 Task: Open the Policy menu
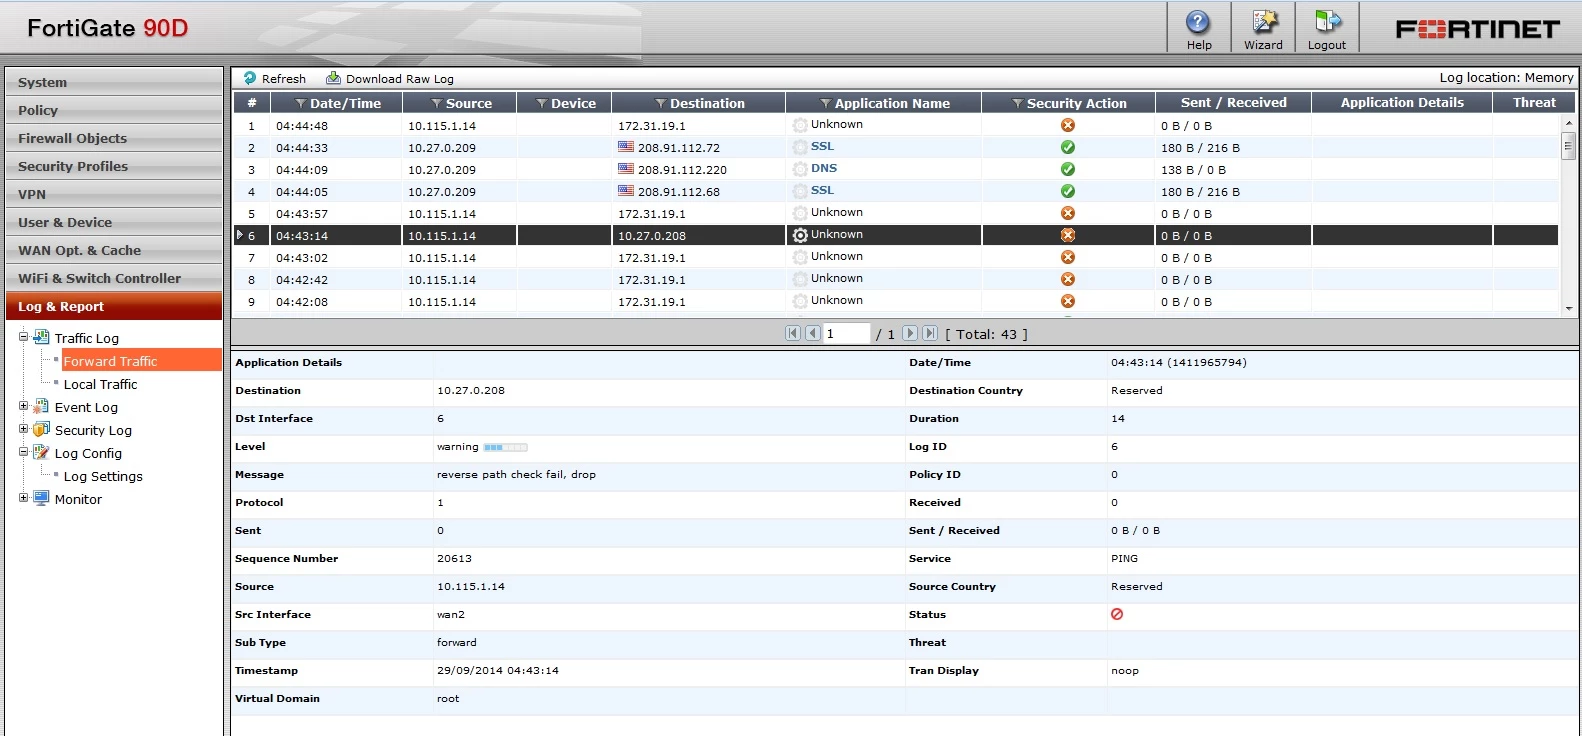pyautogui.click(x=114, y=110)
